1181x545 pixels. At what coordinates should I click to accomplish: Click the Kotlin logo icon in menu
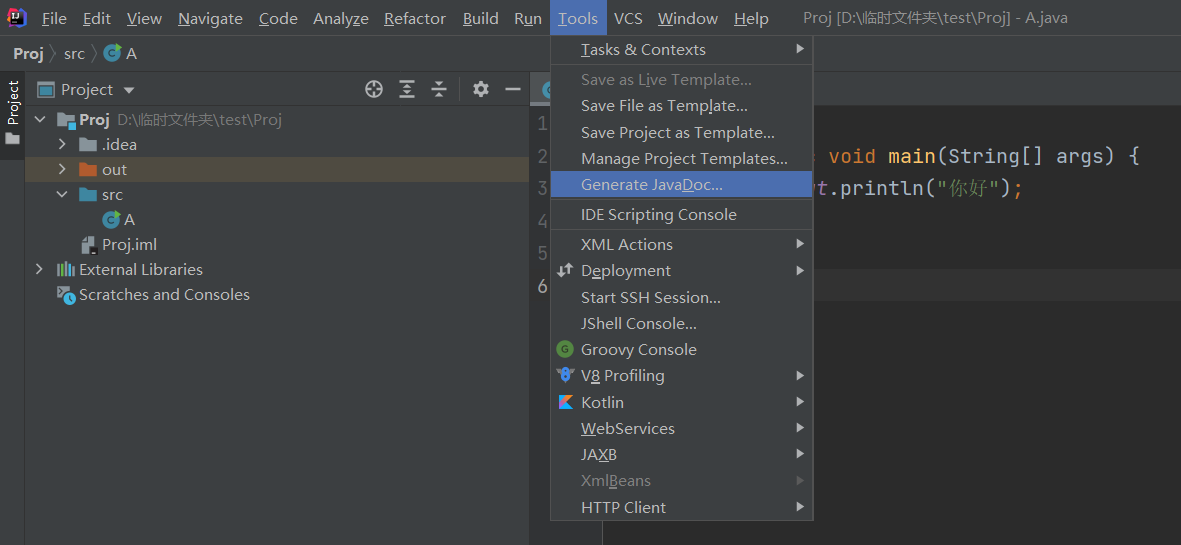(x=566, y=402)
